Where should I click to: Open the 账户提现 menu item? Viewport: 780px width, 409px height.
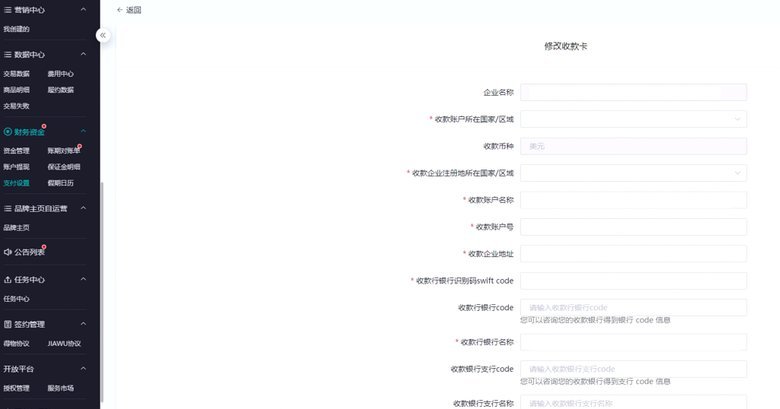(x=16, y=167)
